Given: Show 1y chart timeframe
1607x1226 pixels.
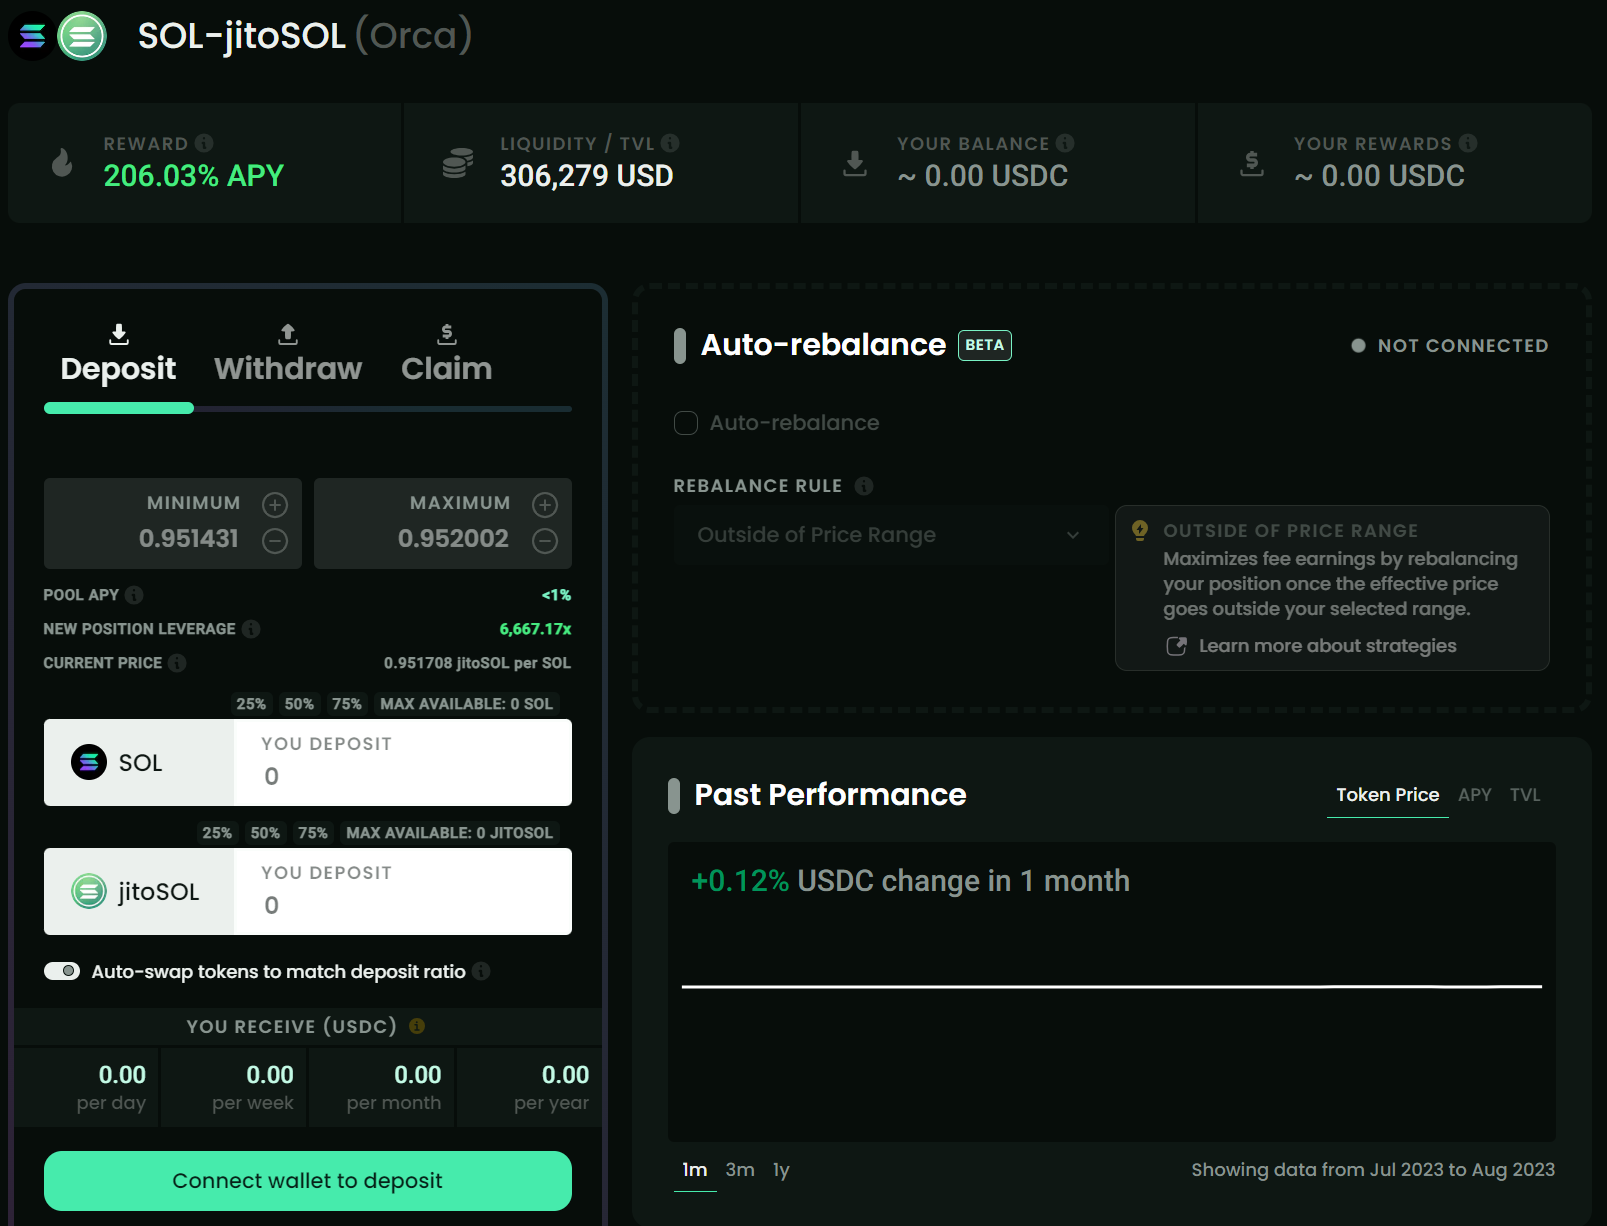Looking at the screenshot, I should click(781, 1170).
